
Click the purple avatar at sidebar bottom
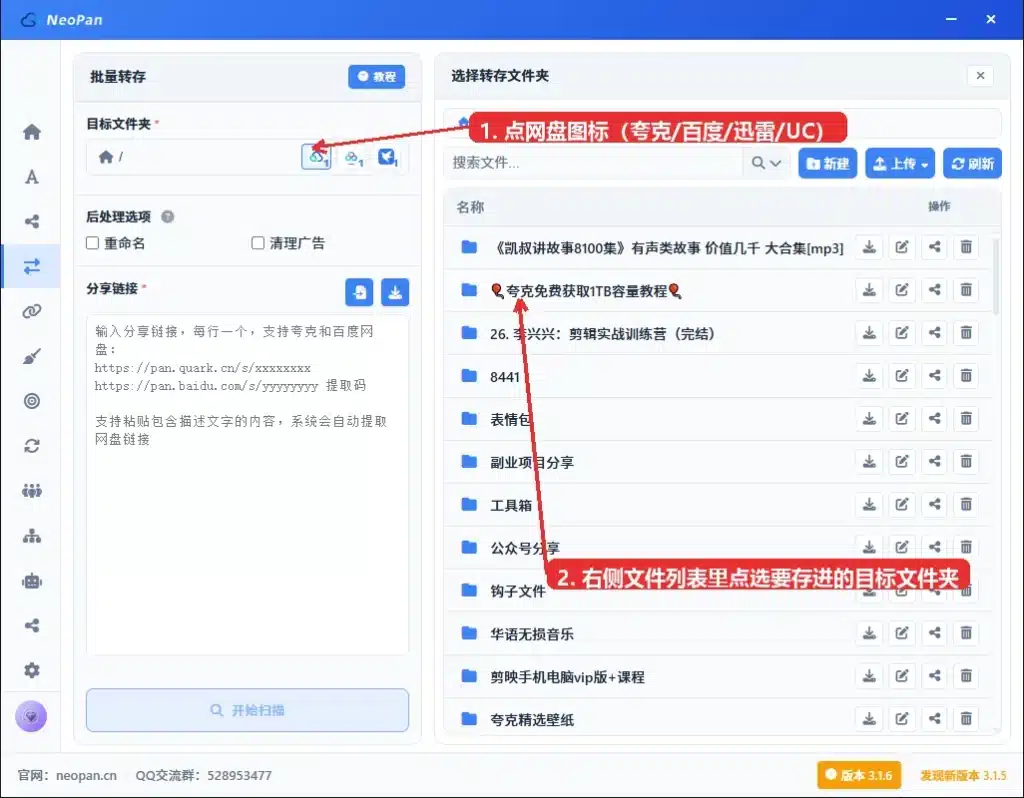coord(31,716)
